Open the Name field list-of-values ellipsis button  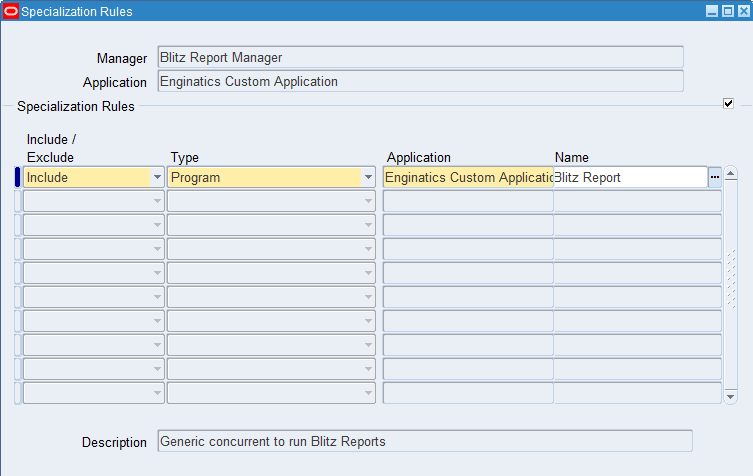pos(715,177)
